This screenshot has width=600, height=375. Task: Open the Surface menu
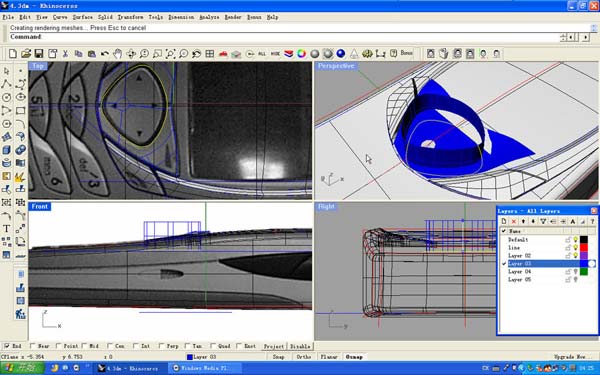(x=83, y=17)
